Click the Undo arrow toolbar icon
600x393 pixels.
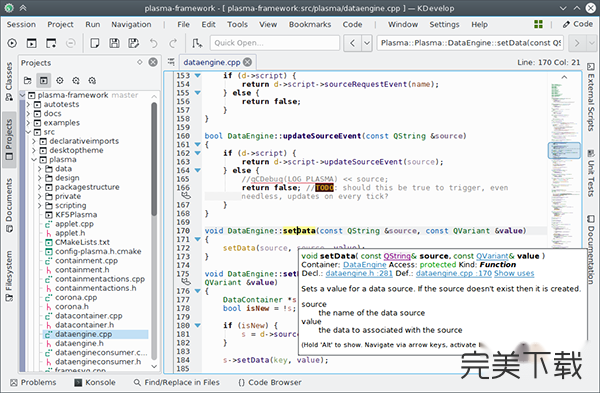[x=153, y=43]
